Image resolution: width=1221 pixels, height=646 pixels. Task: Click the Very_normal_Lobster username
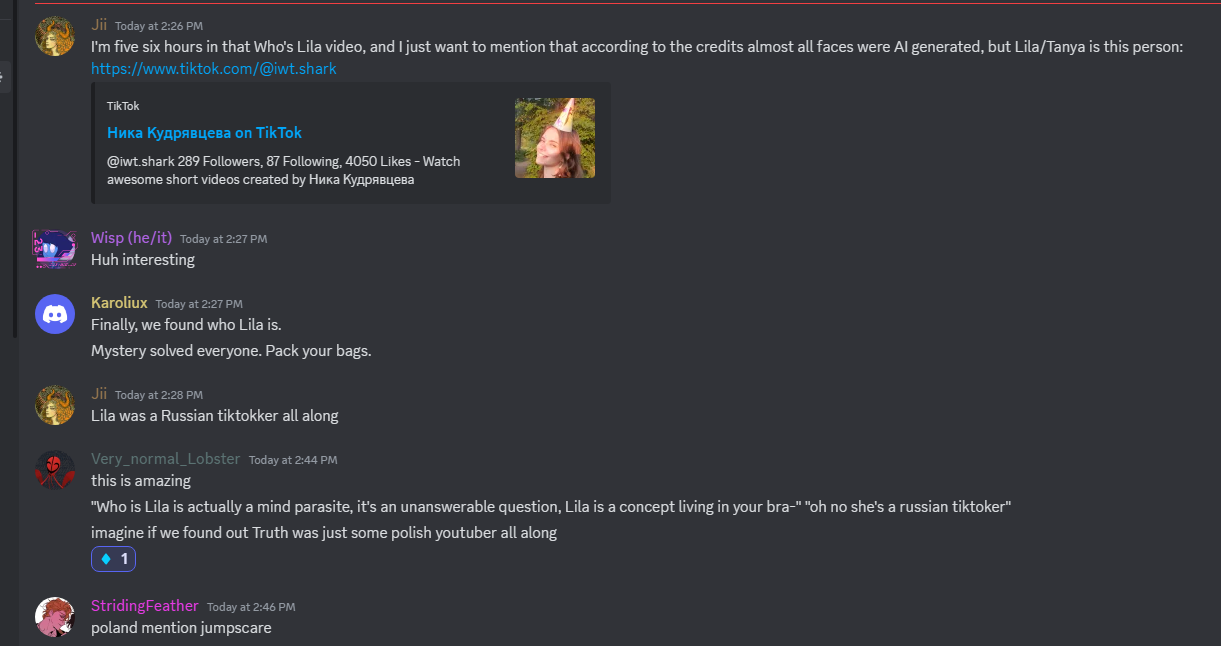[165, 459]
